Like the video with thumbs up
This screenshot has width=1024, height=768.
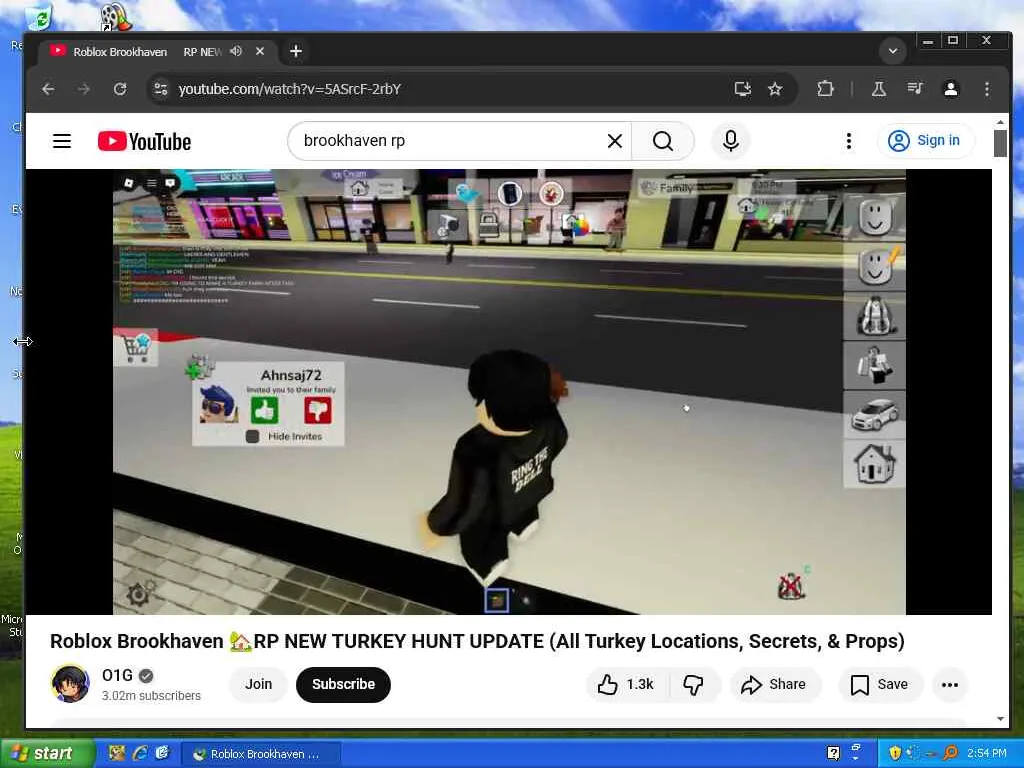tap(625, 684)
